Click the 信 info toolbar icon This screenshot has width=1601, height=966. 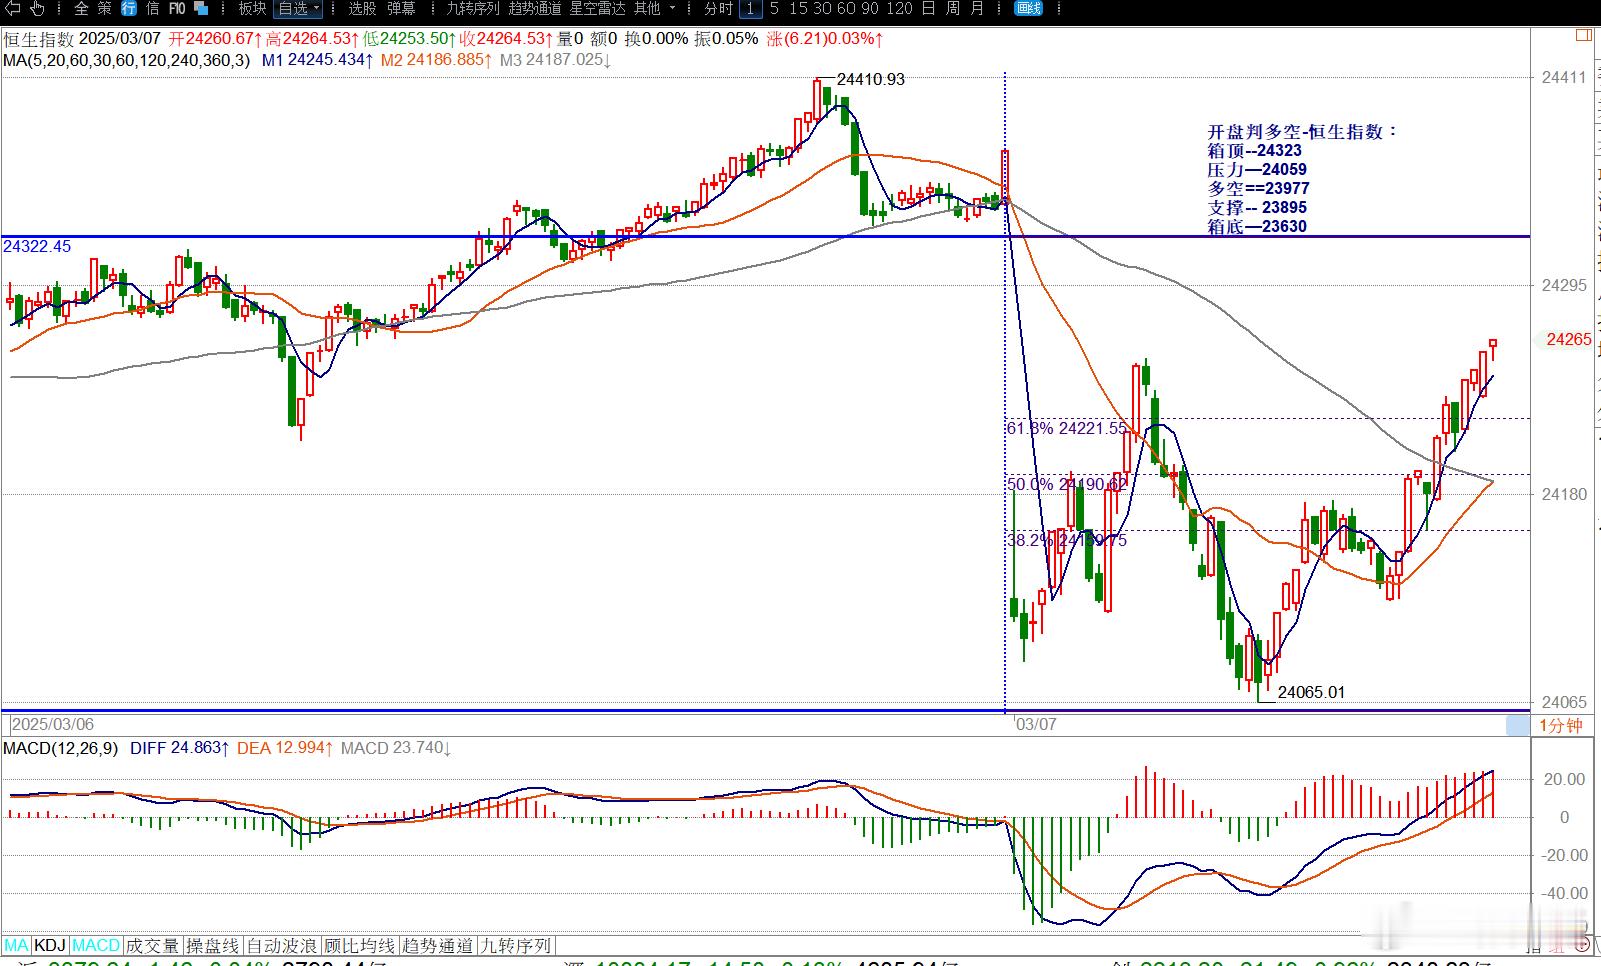[152, 9]
